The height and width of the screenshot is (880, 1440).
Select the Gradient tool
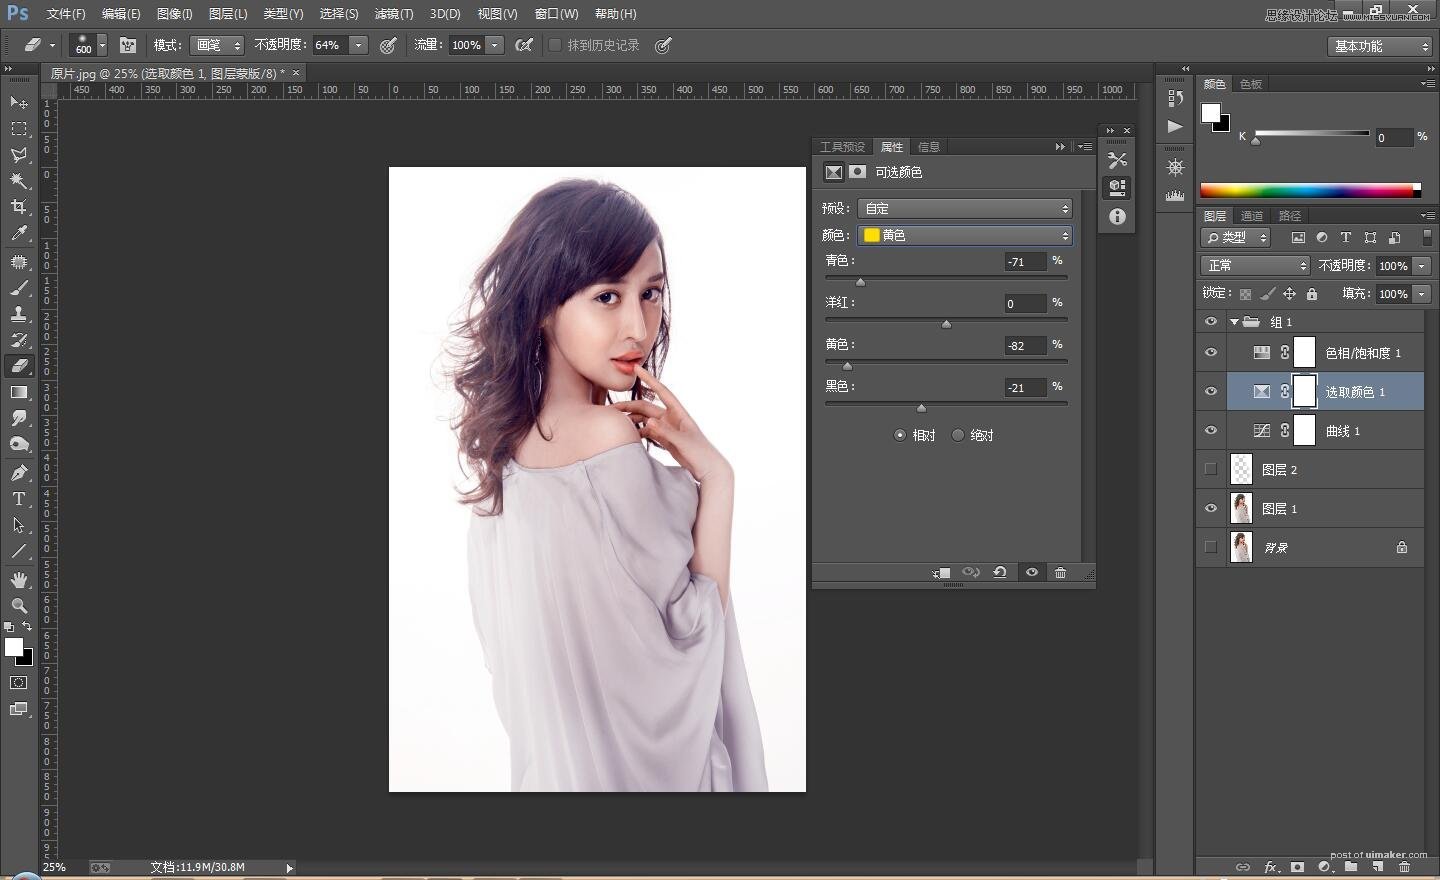coord(19,392)
